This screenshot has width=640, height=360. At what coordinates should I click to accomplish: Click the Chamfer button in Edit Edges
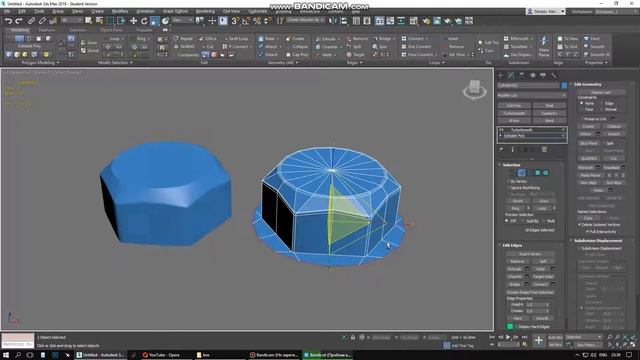(x=515, y=277)
